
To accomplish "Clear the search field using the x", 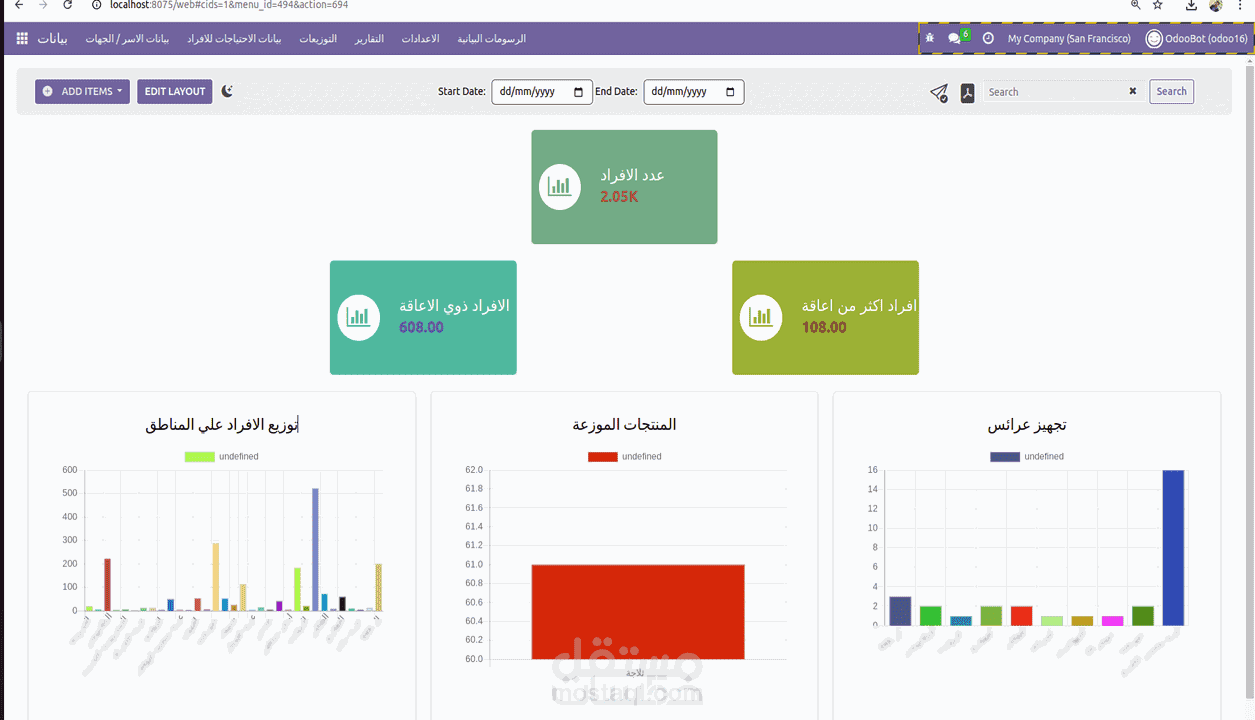I will 1132,91.
